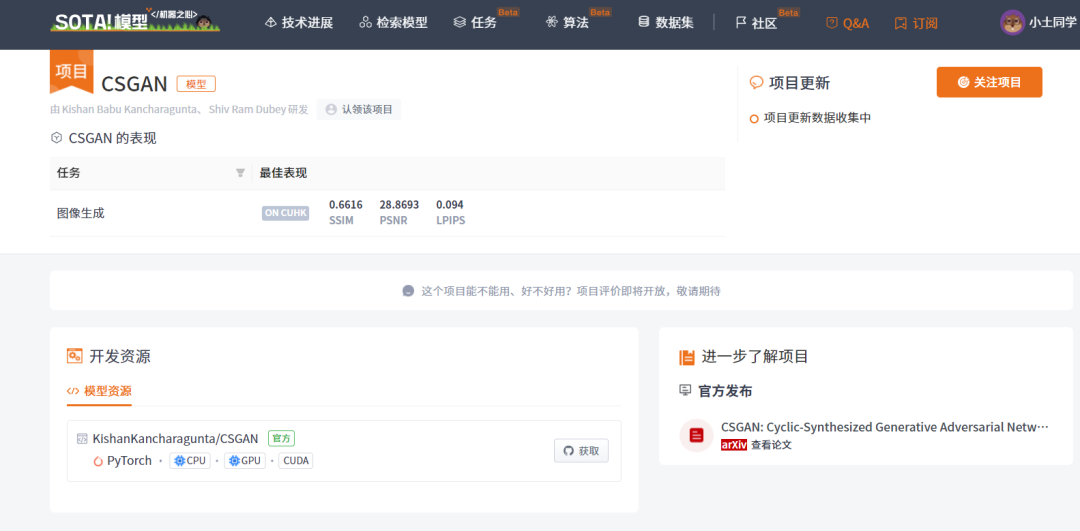
Task: Go to the 任务 Beta section
Action: pos(476,23)
